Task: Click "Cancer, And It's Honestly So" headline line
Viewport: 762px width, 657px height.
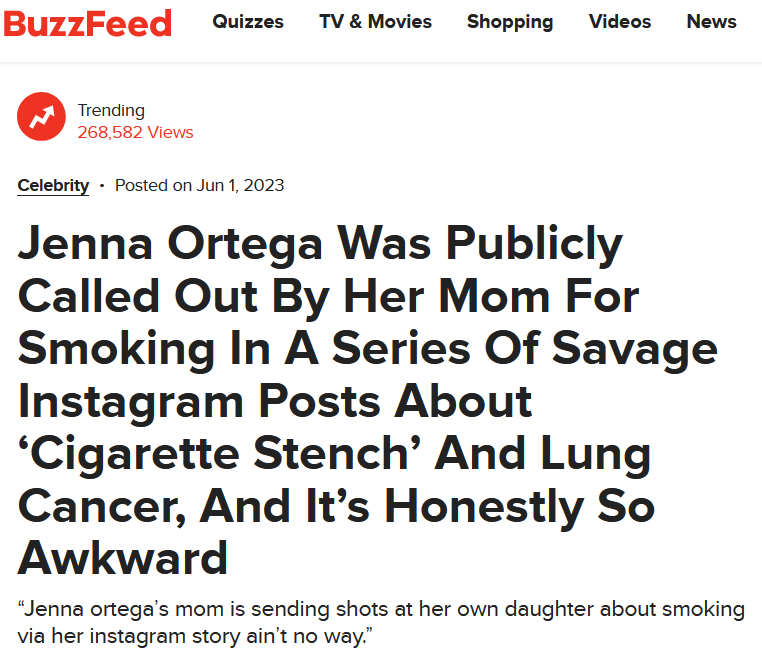Action: coord(337,507)
